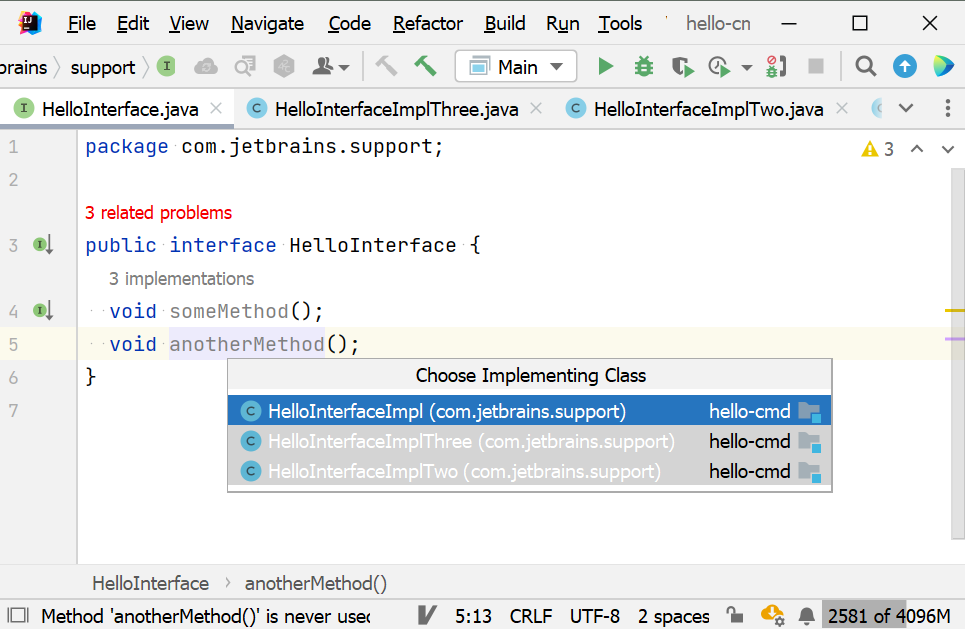Change CRLF line separator
Image resolution: width=965 pixels, height=629 pixels.
tap(531, 616)
